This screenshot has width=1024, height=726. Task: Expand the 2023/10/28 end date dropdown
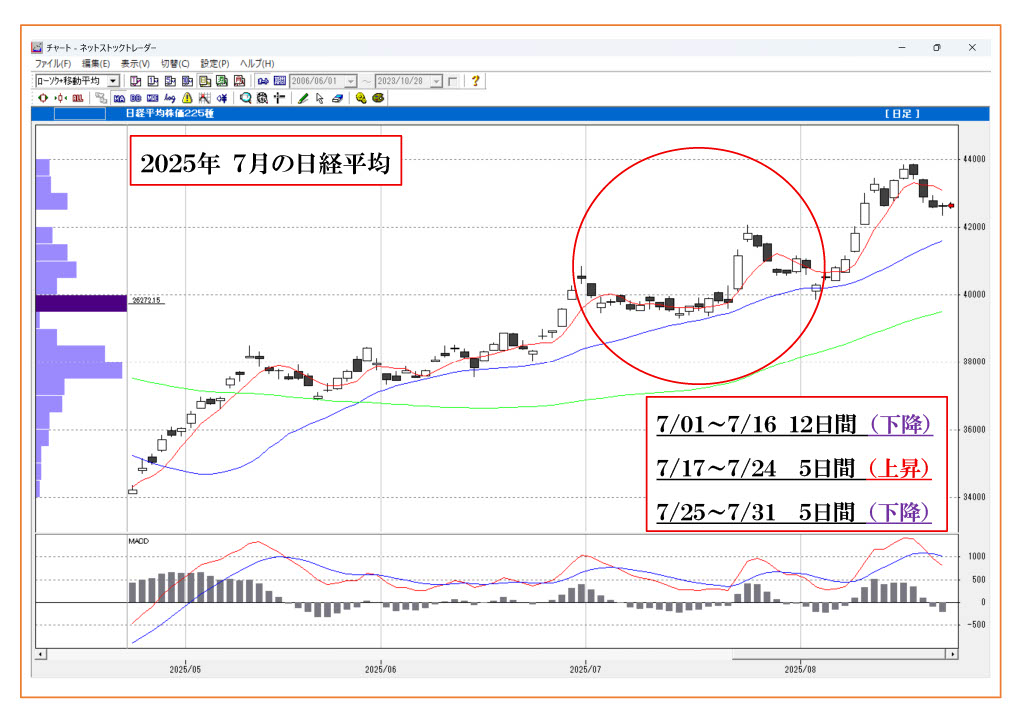tap(436, 81)
